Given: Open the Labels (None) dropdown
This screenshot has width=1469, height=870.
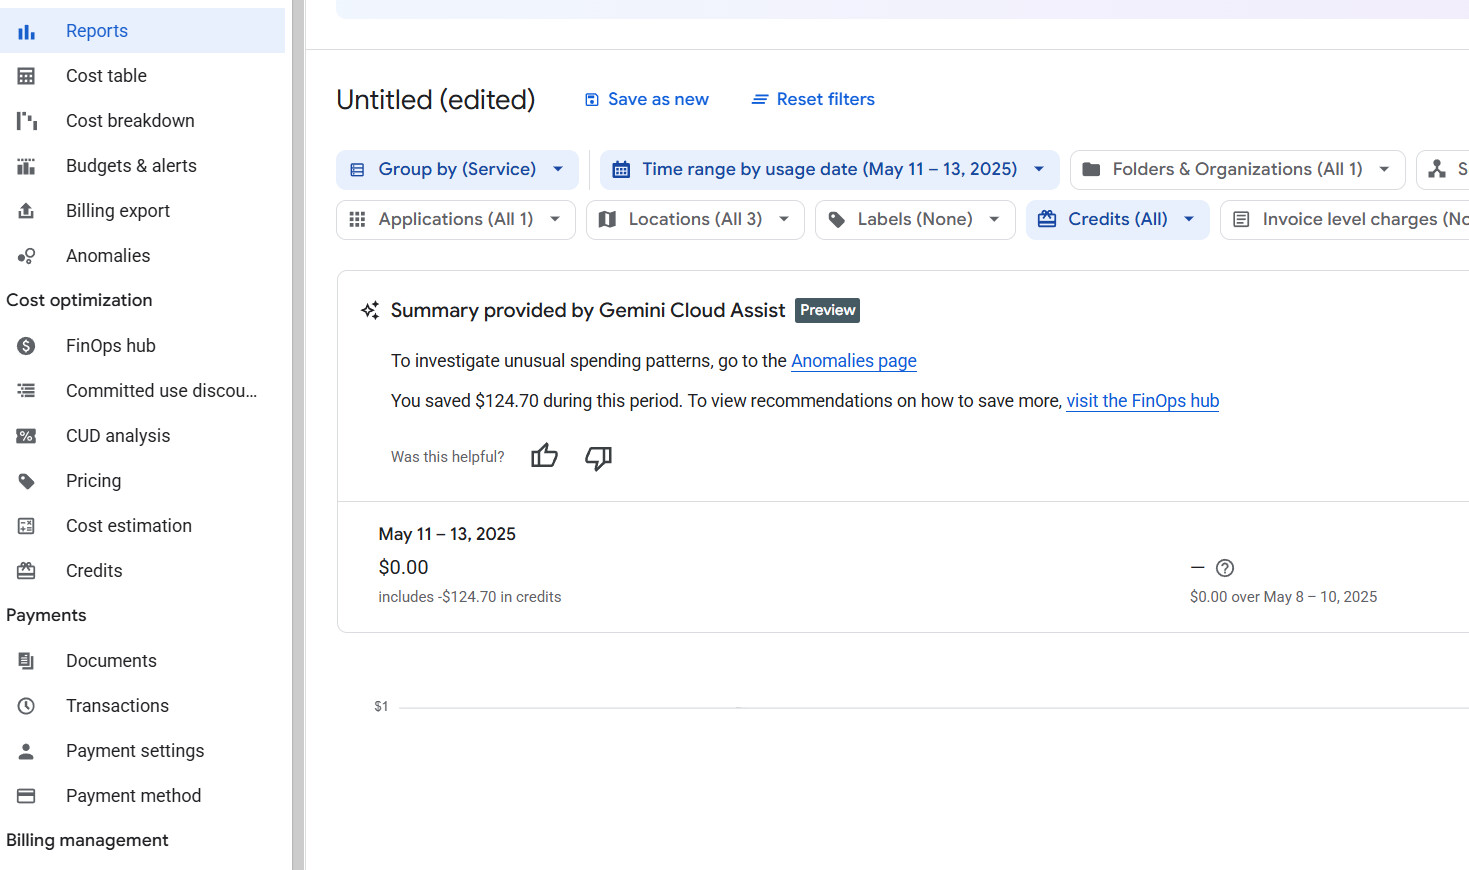Looking at the screenshot, I should (x=915, y=220).
